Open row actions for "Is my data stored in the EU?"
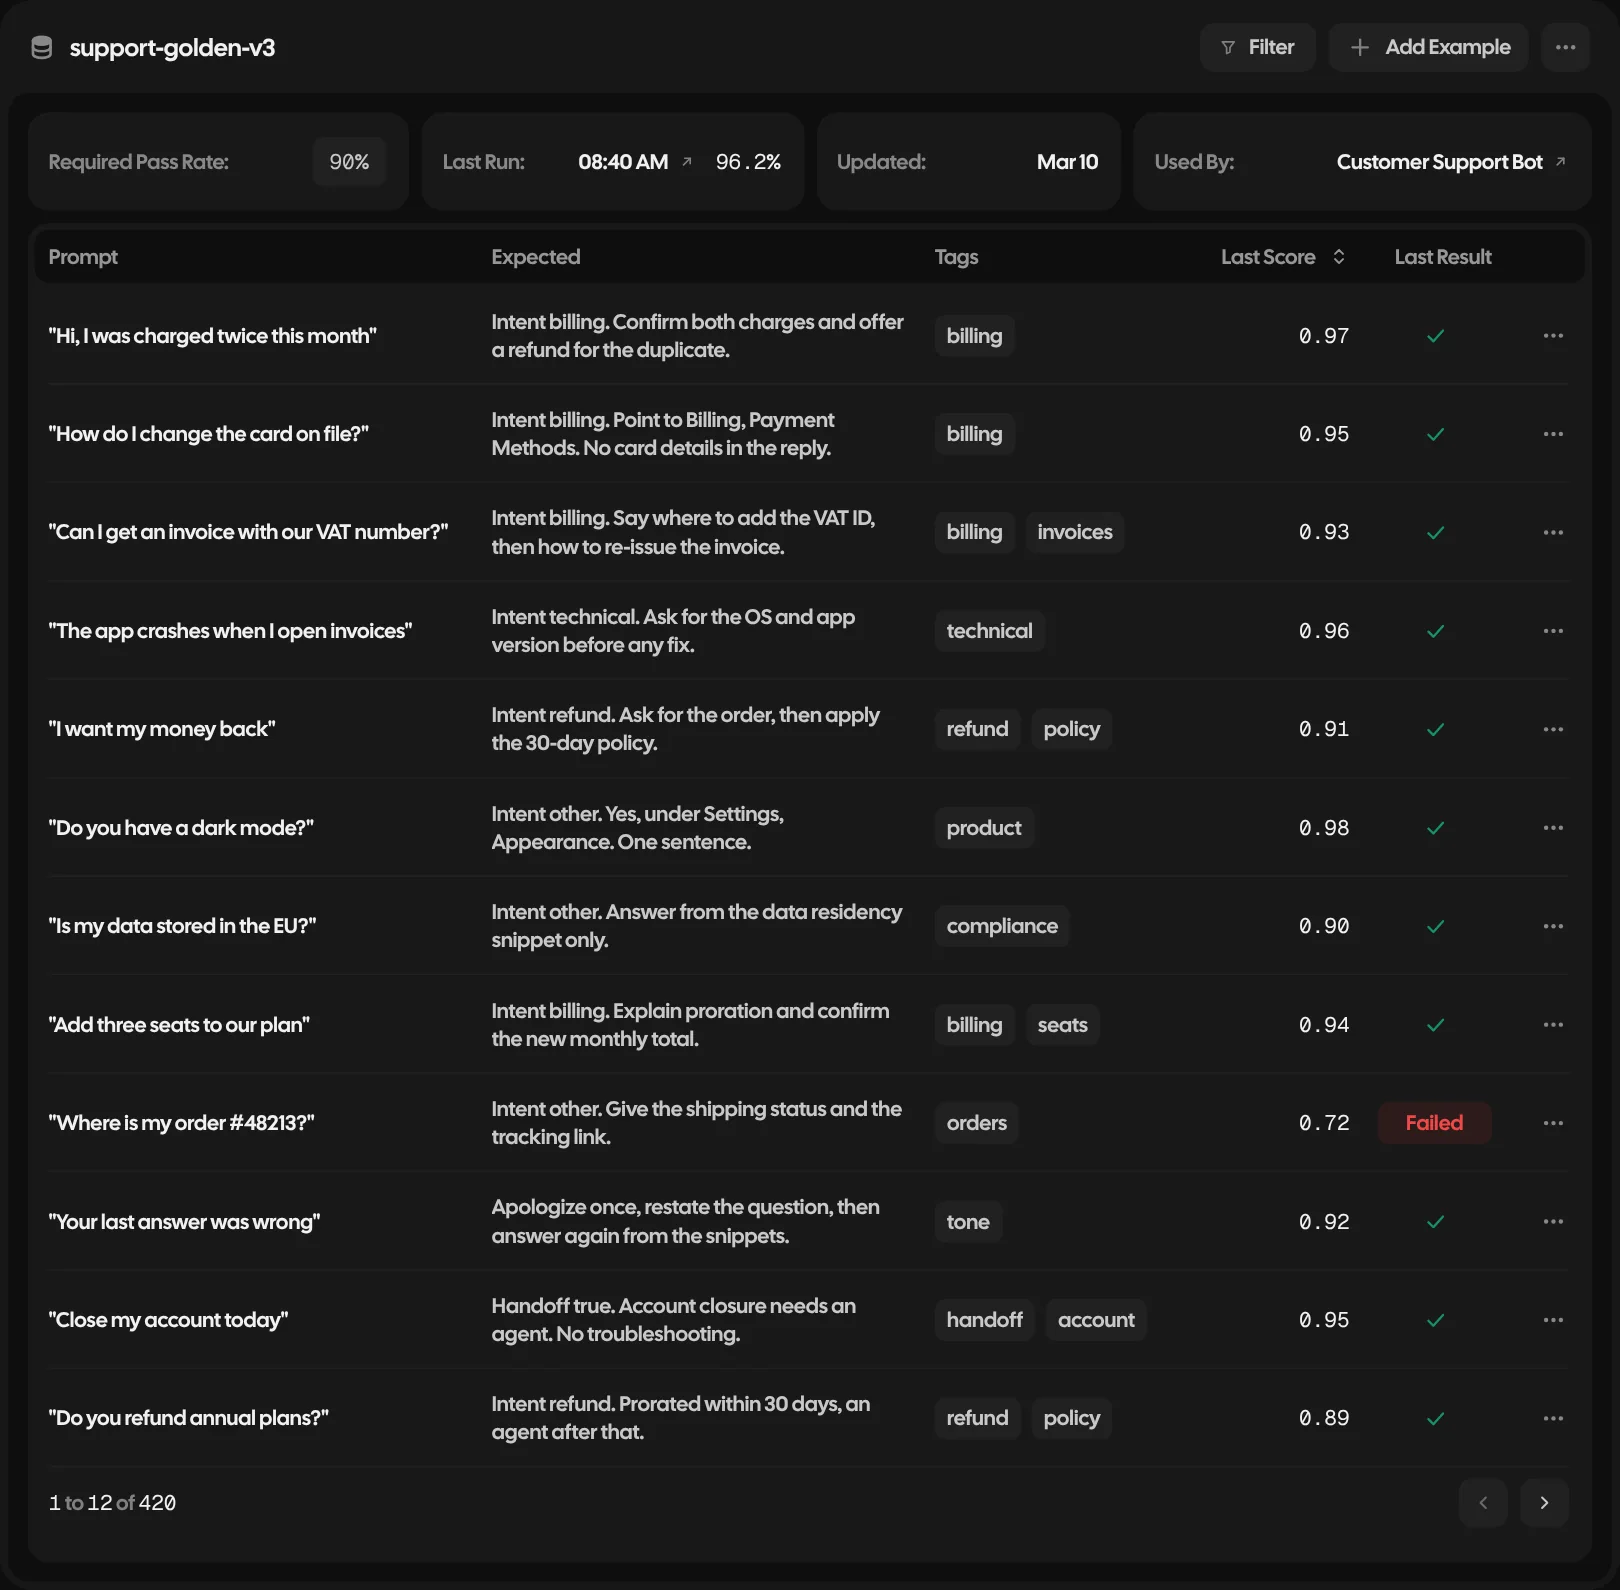 [1553, 926]
